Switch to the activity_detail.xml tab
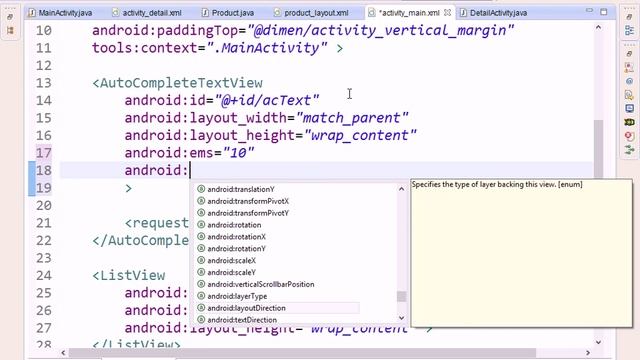 (x=147, y=13)
